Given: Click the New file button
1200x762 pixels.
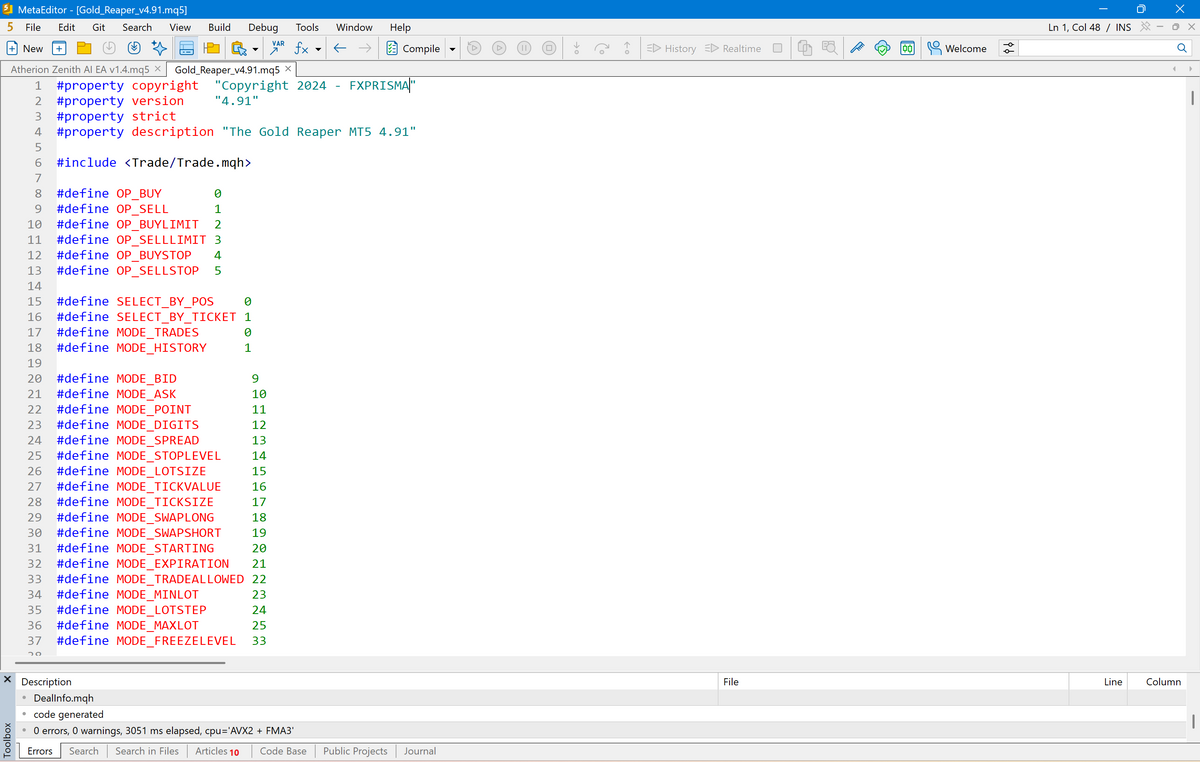Looking at the screenshot, I should pyautogui.click(x=25, y=48).
